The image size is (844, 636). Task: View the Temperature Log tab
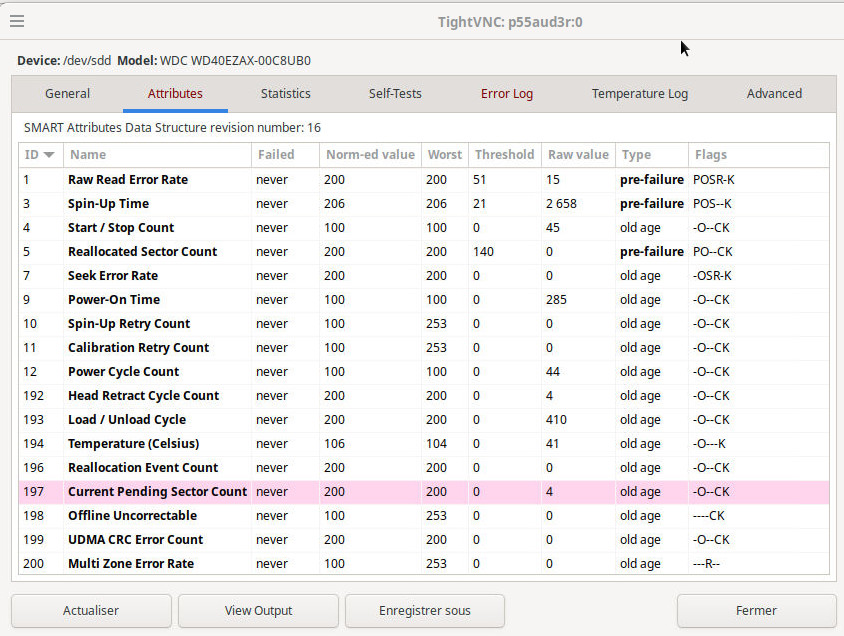pyautogui.click(x=639, y=94)
